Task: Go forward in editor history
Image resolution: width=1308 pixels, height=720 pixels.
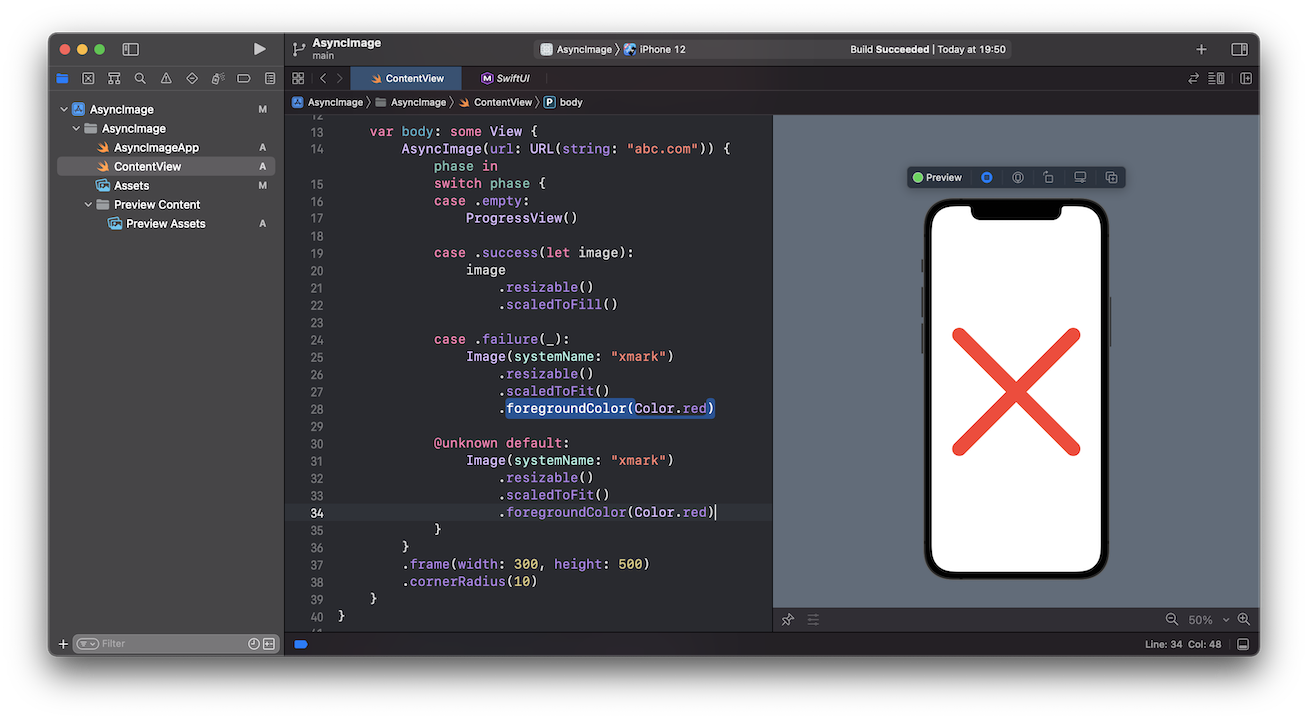Action: tap(340, 78)
